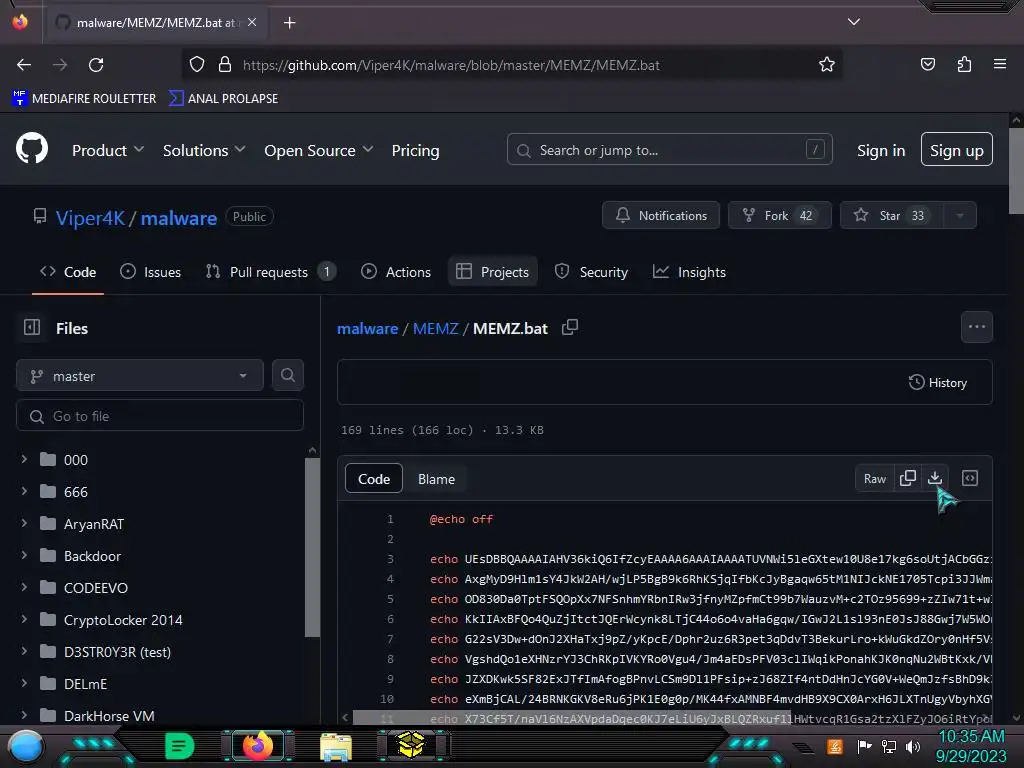
Task: Click the taskbar volume speaker icon
Action: pos(913,746)
